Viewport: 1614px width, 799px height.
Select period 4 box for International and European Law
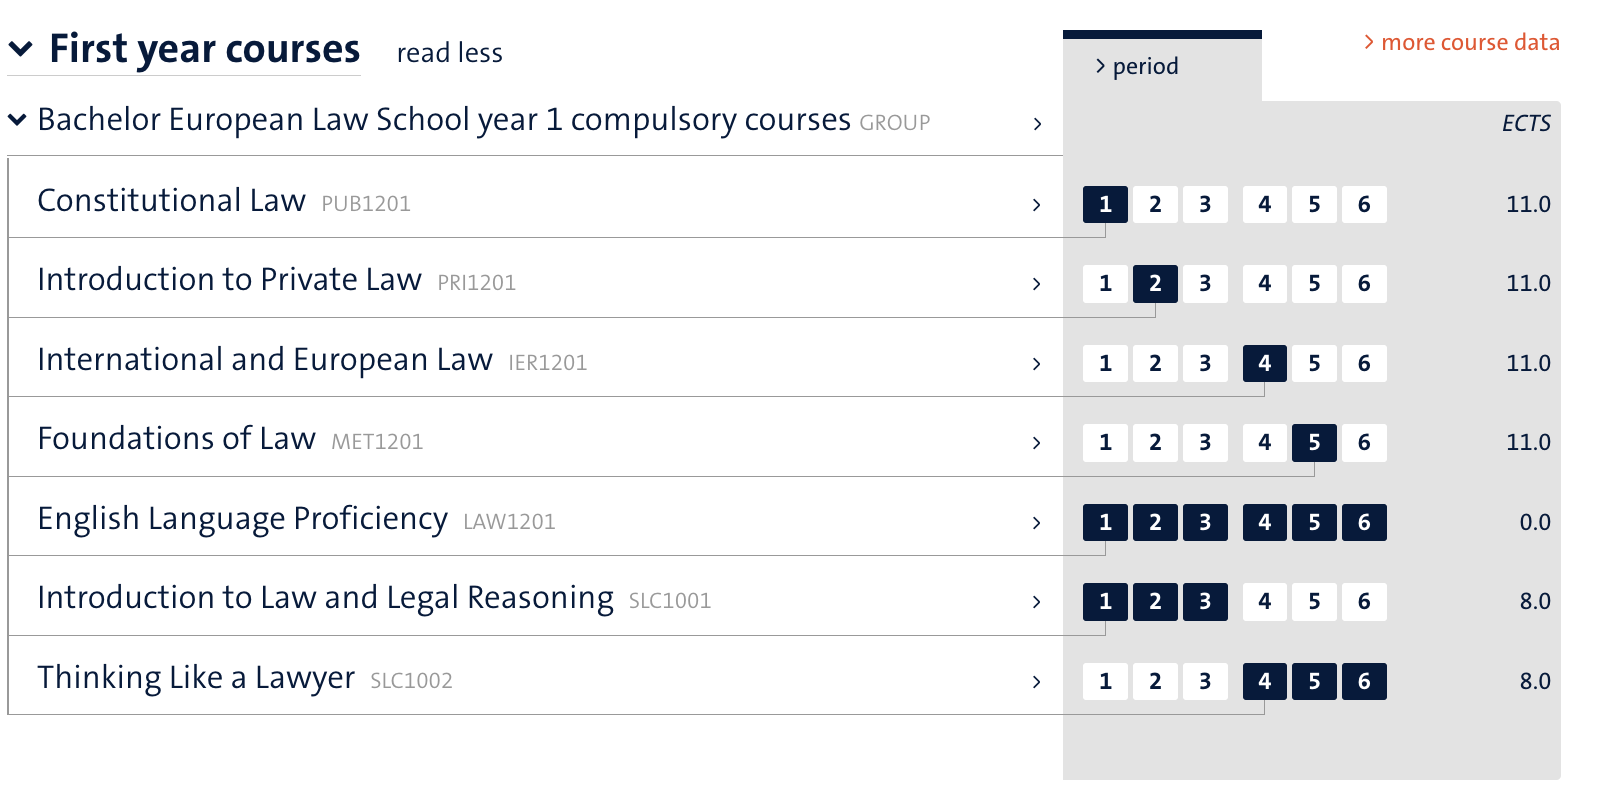click(x=1264, y=364)
